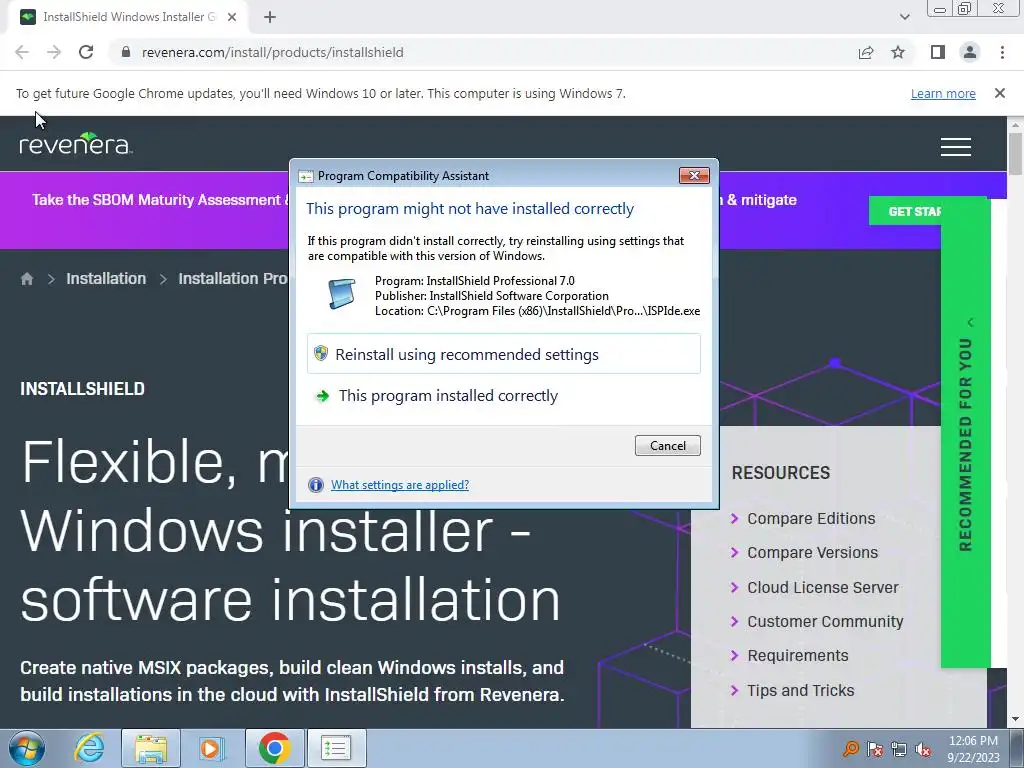The width and height of the screenshot is (1024, 768).
Task: Select the InstallShield Windows Installer tab
Action: tap(127, 18)
